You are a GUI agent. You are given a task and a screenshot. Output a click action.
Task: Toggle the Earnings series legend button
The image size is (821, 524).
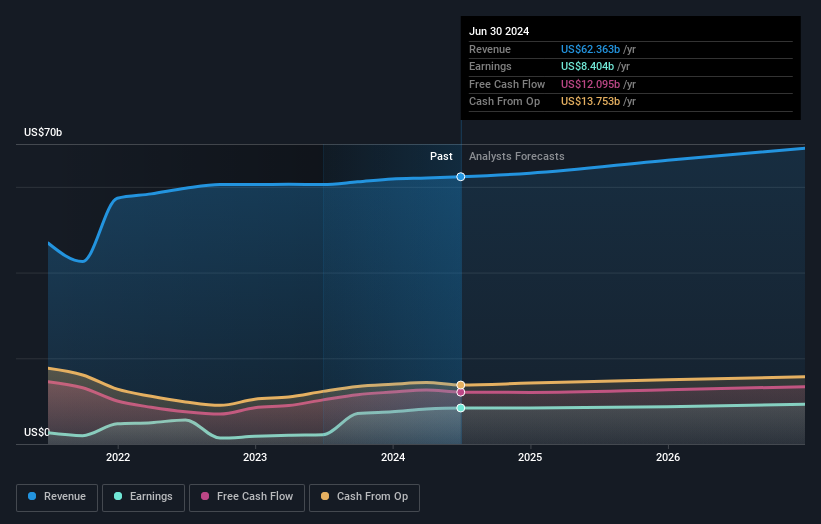143,497
